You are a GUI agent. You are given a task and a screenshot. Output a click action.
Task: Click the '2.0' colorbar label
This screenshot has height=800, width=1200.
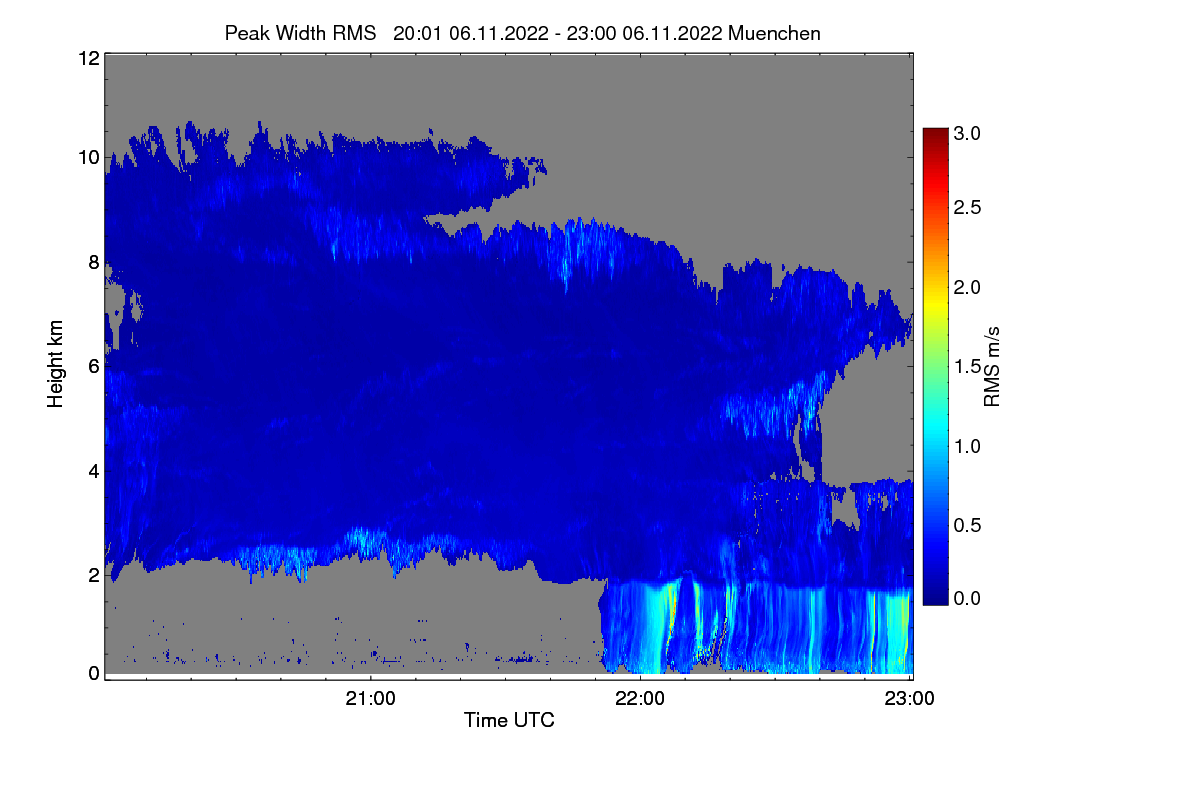pyautogui.click(x=967, y=288)
